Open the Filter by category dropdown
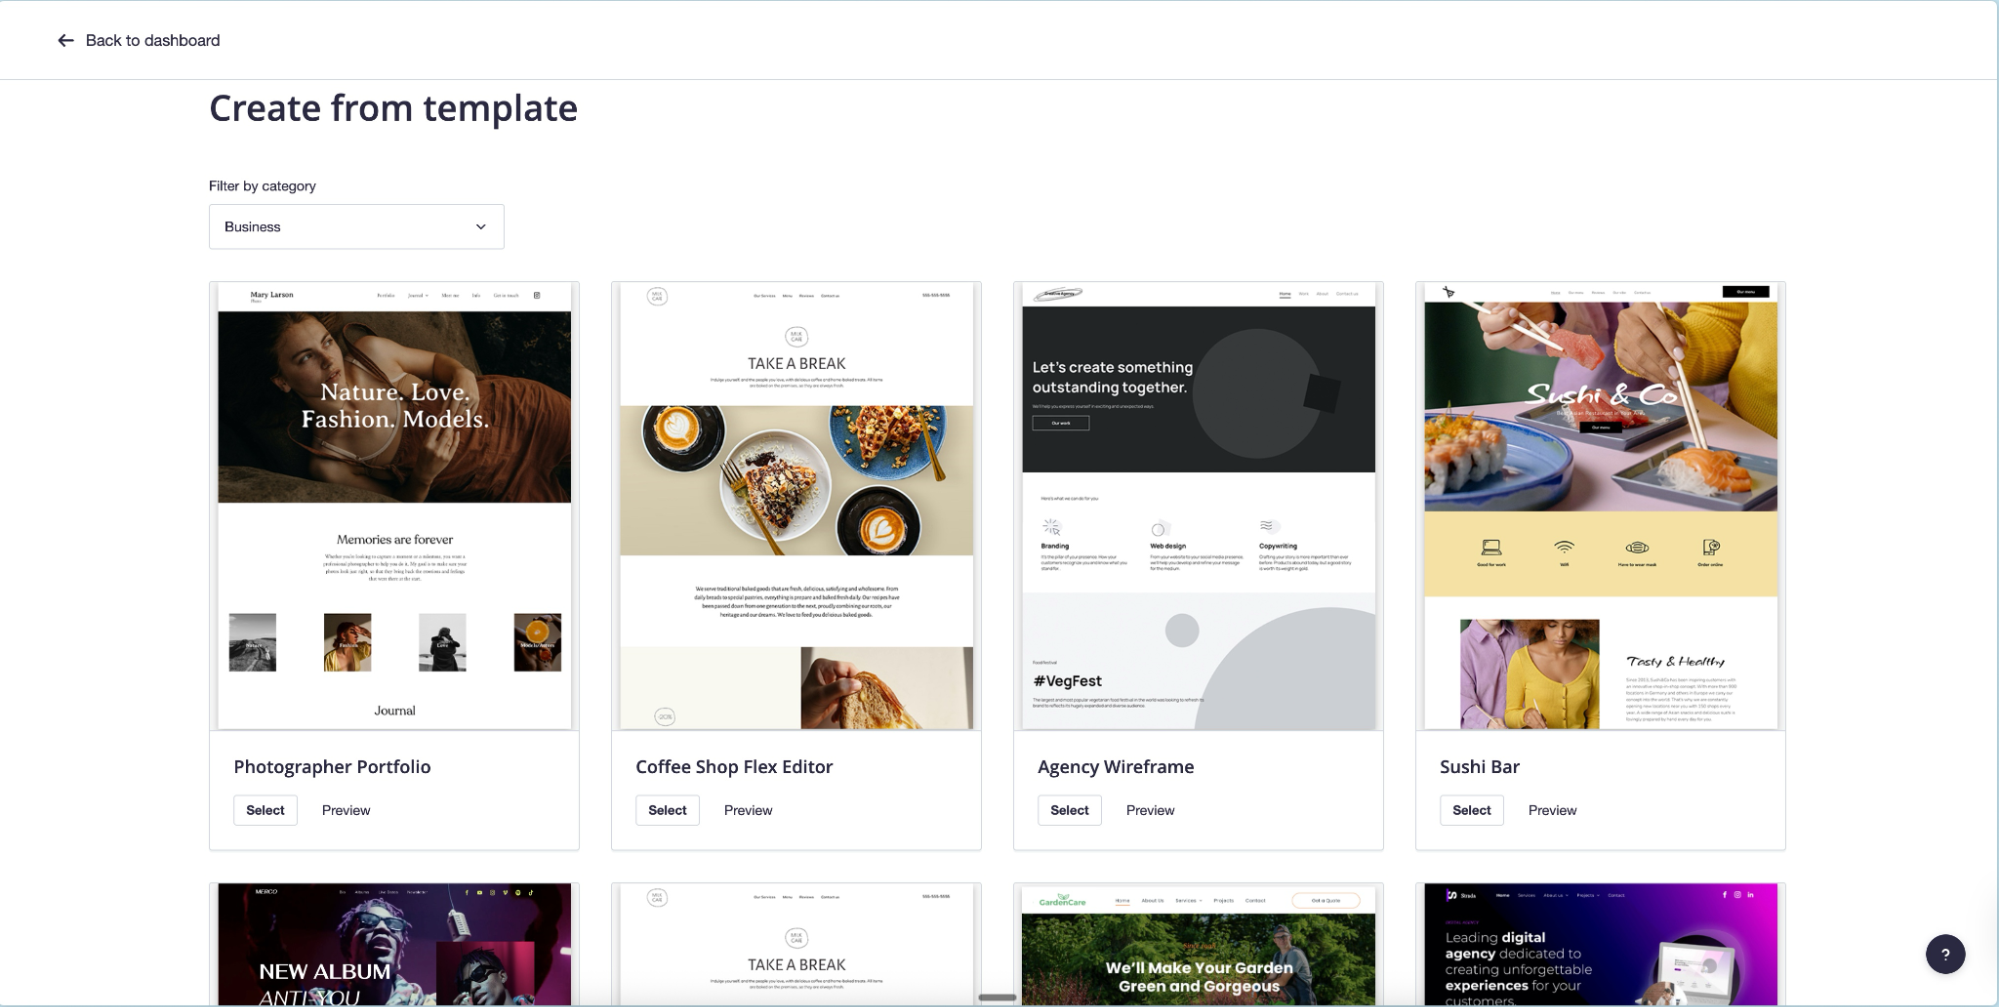The image size is (1999, 1008). [356, 227]
